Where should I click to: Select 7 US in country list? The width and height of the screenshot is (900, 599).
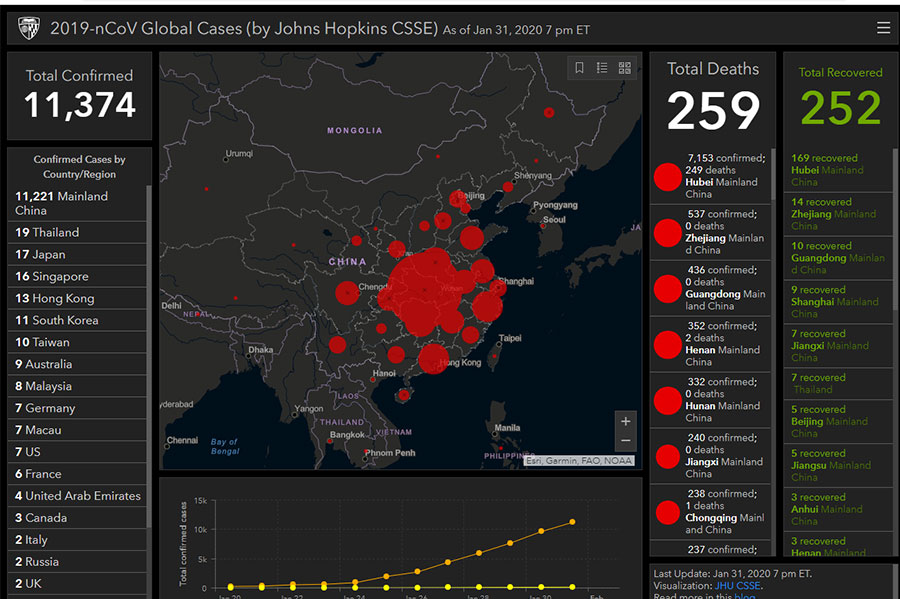77,452
